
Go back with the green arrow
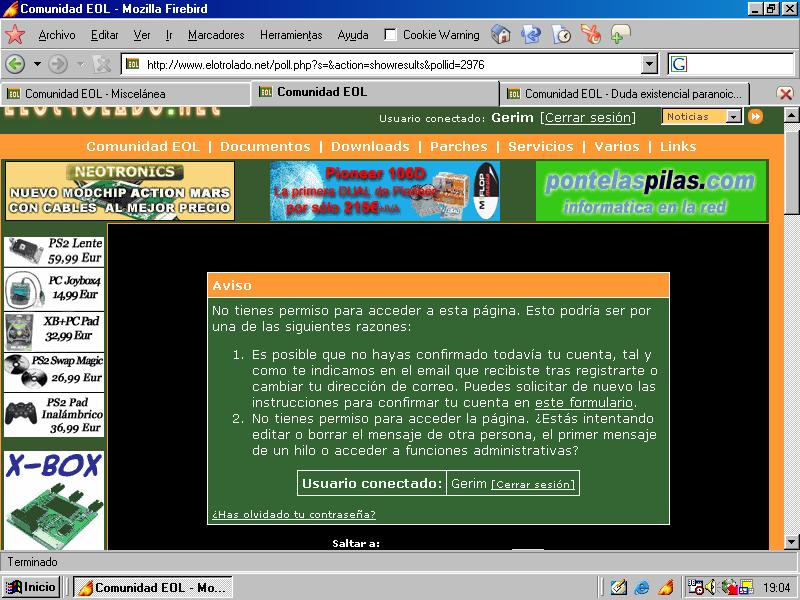pyautogui.click(x=15, y=64)
